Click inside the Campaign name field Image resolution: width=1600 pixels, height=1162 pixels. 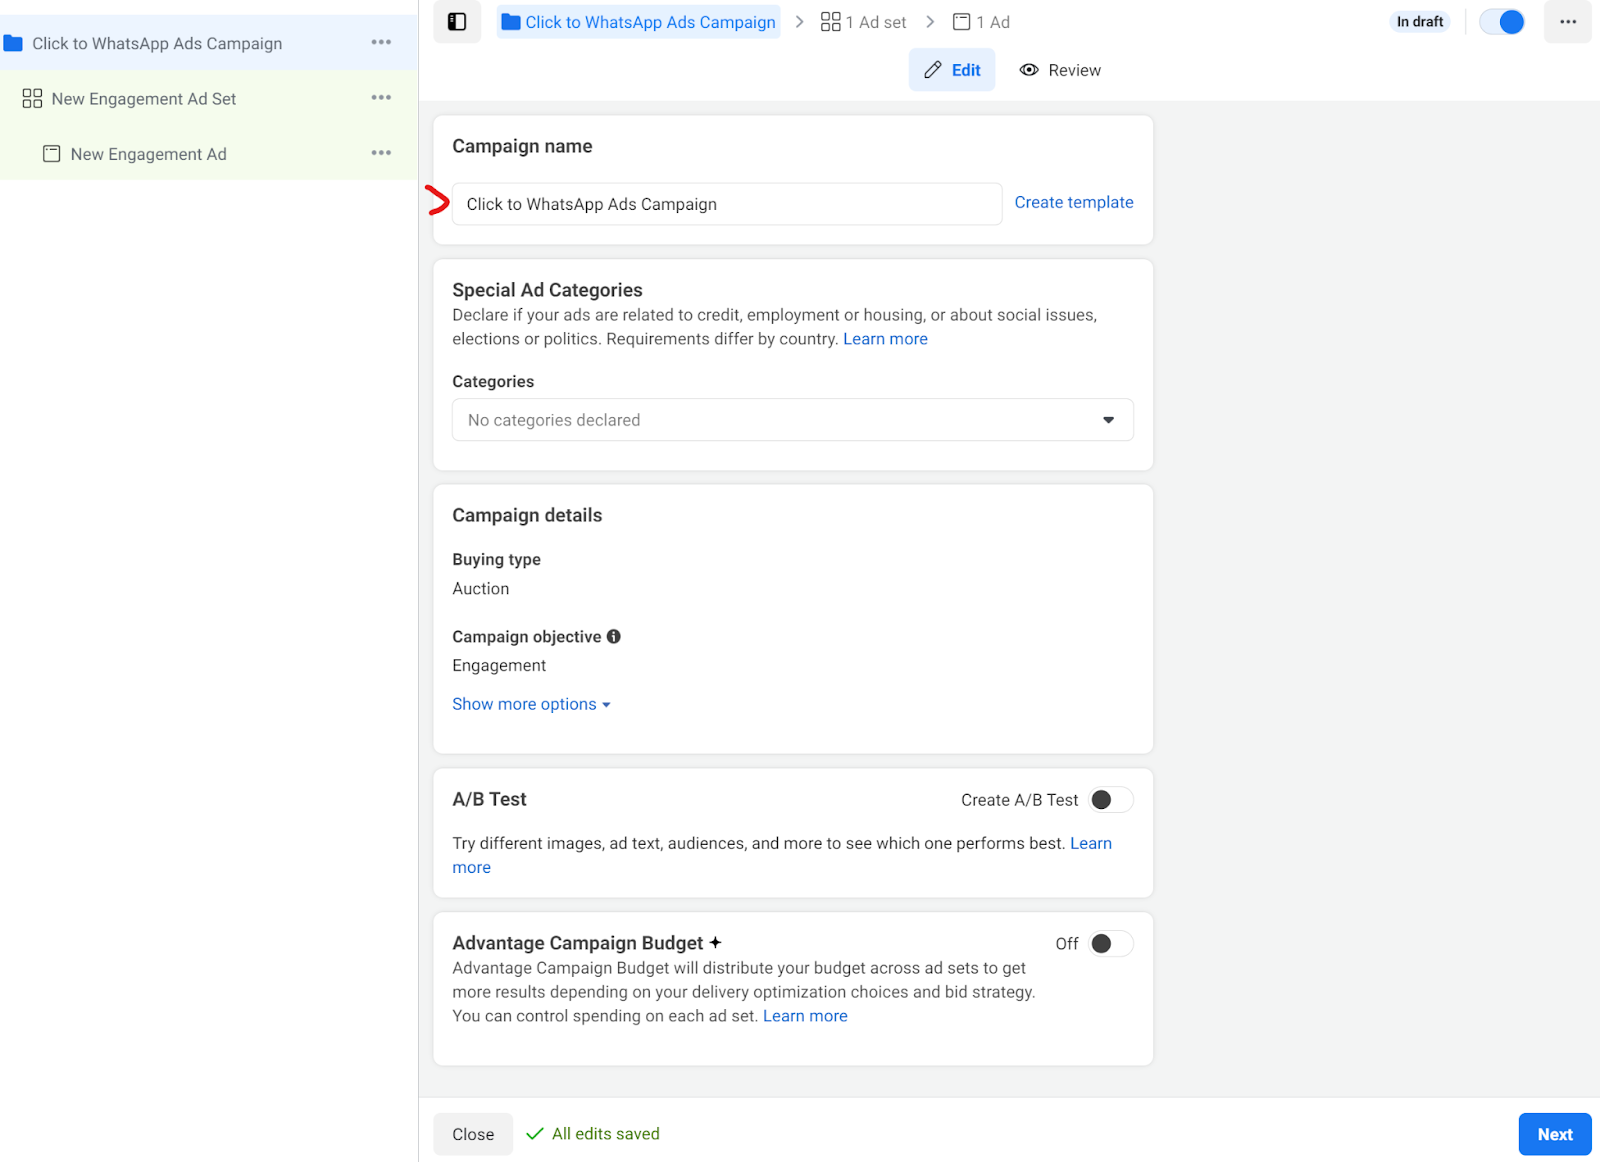tap(726, 203)
